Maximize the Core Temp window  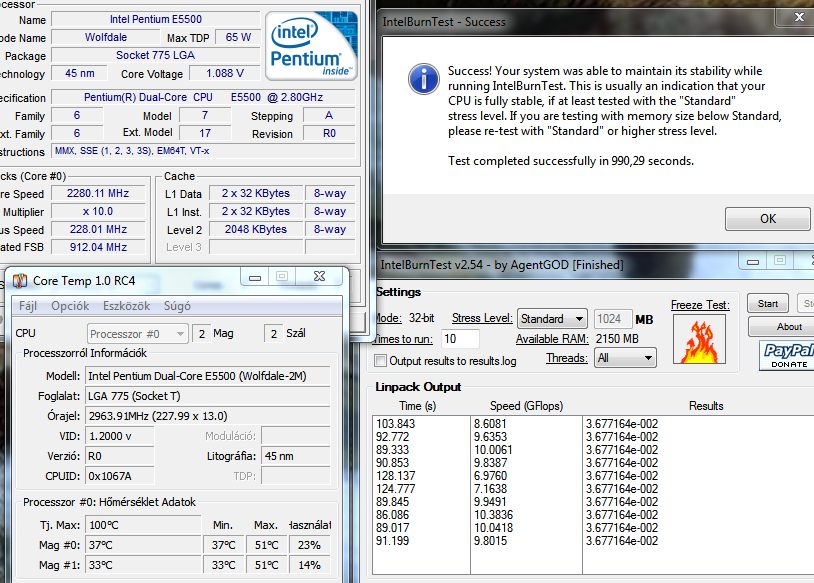click(282, 277)
